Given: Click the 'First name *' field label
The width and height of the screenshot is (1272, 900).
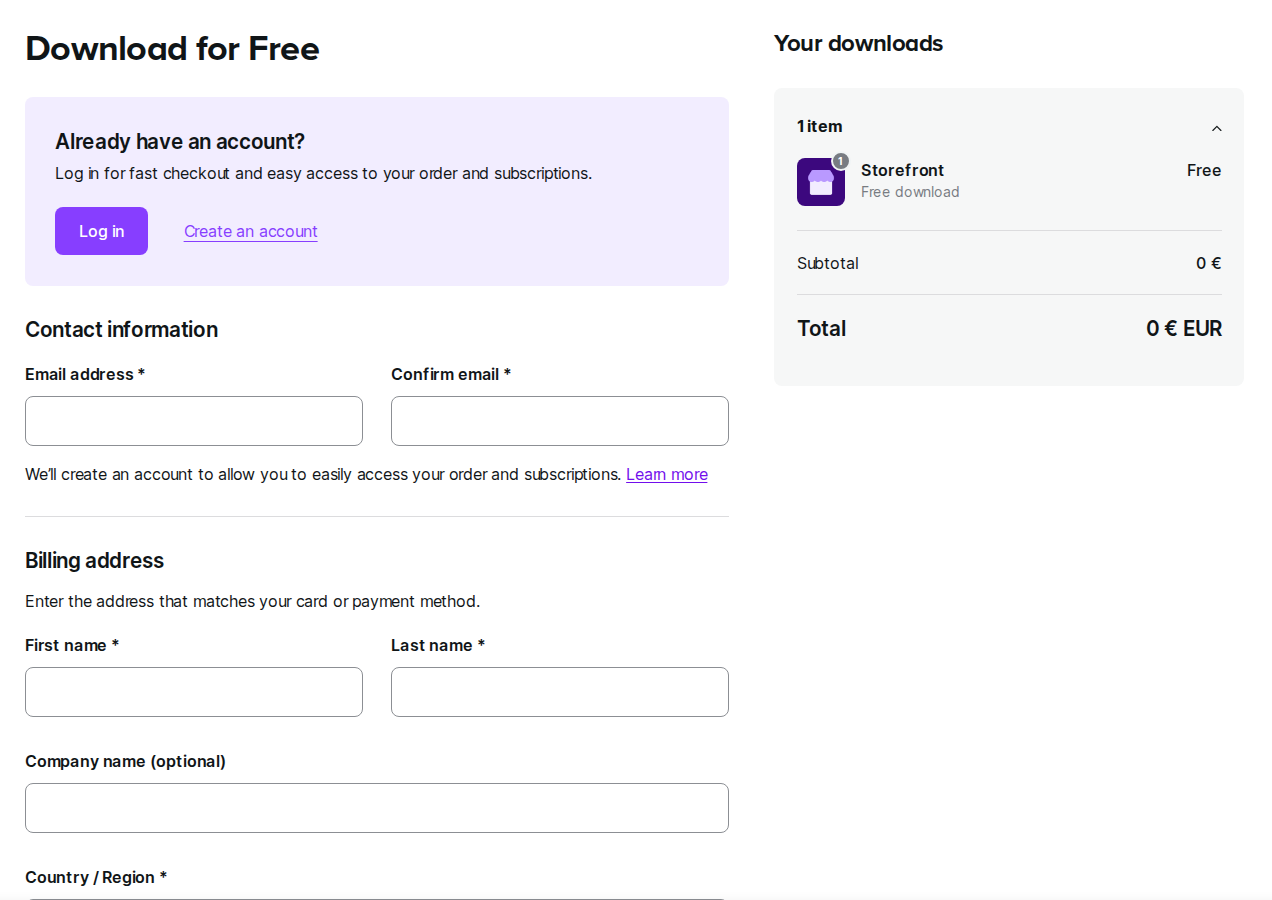Looking at the screenshot, I should pyautogui.click(x=72, y=645).
